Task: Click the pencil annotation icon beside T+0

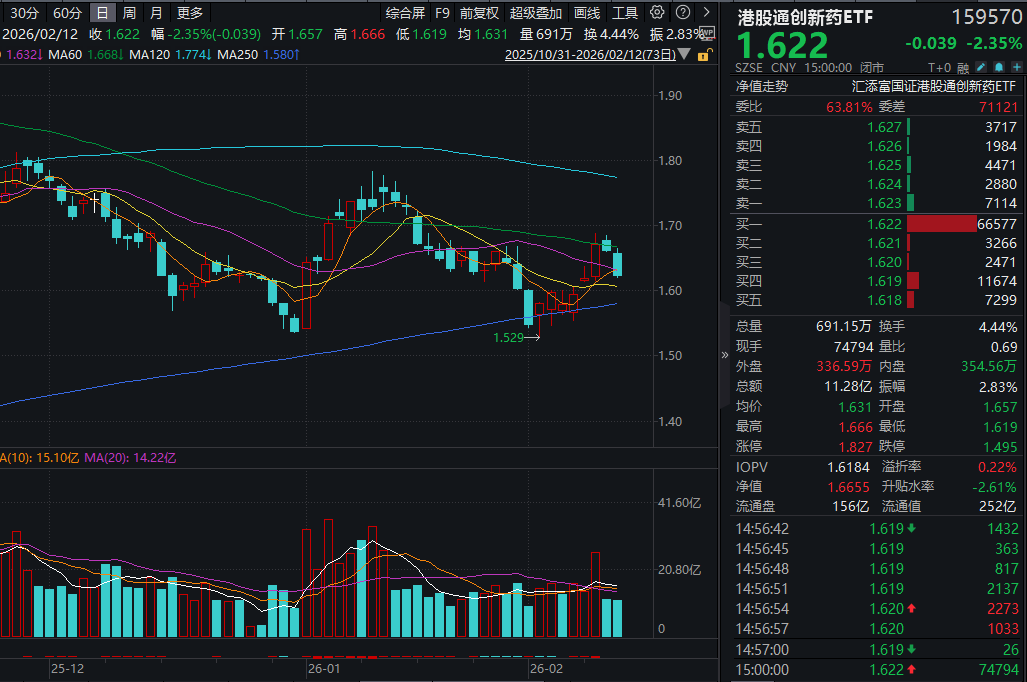Action: point(981,66)
